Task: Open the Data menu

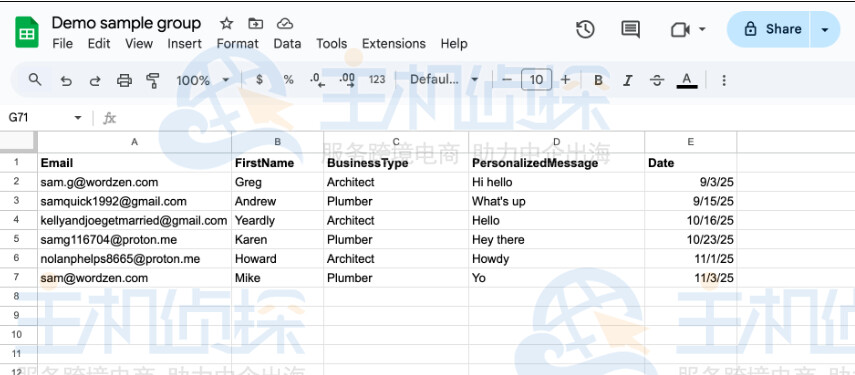Action: [287, 44]
